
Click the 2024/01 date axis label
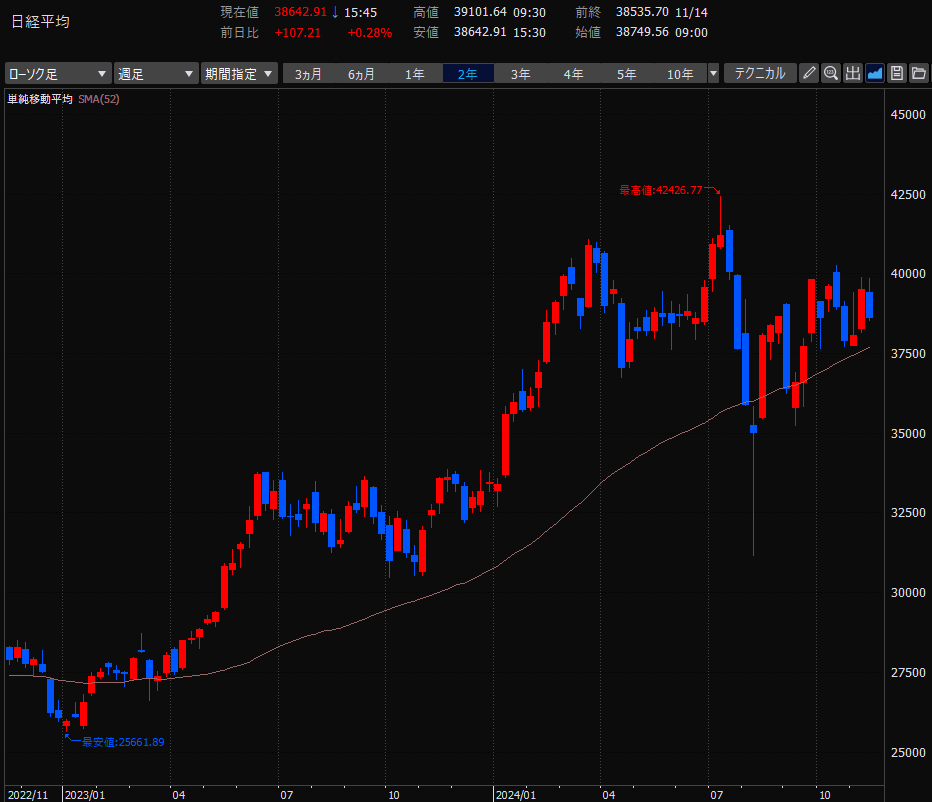(516, 795)
